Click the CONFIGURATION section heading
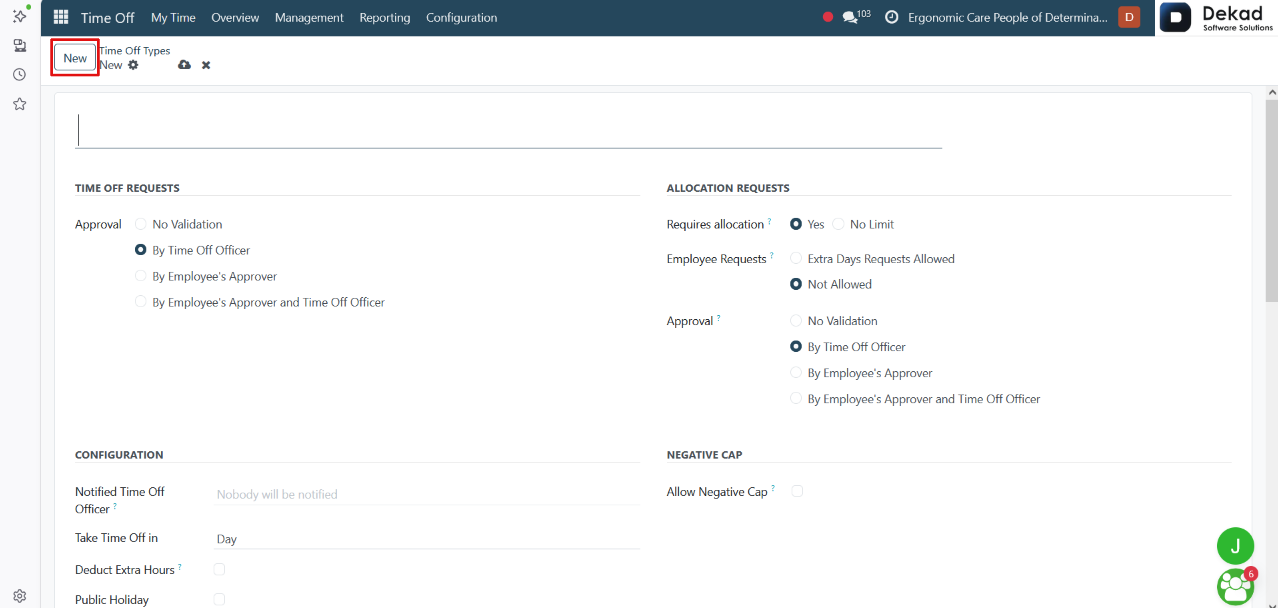This screenshot has height=608, width=1278. click(x=119, y=455)
